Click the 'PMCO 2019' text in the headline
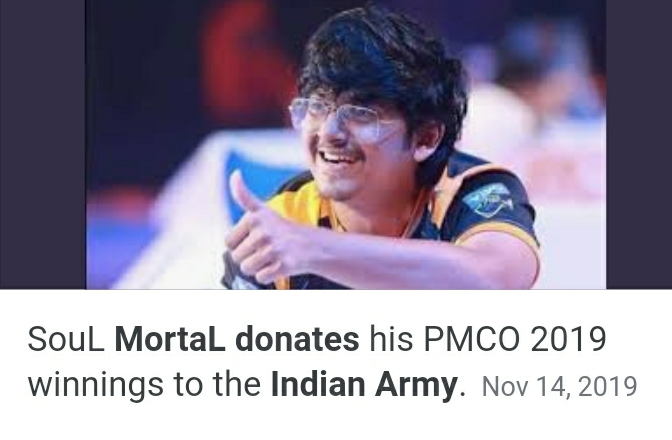This screenshot has height=440, width=672. pos(515,339)
